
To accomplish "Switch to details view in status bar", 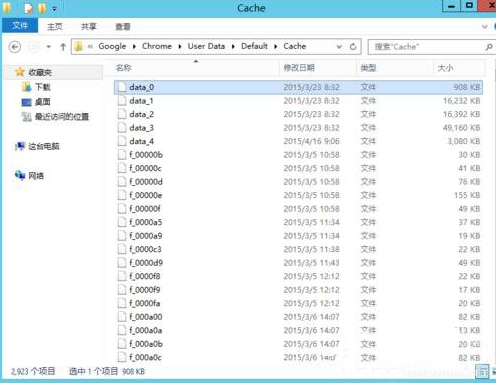I will 482,371.
